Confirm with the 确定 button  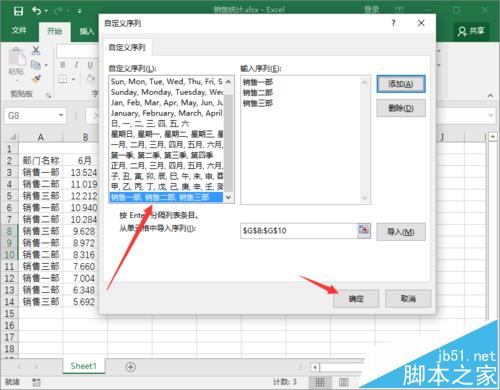[356, 298]
